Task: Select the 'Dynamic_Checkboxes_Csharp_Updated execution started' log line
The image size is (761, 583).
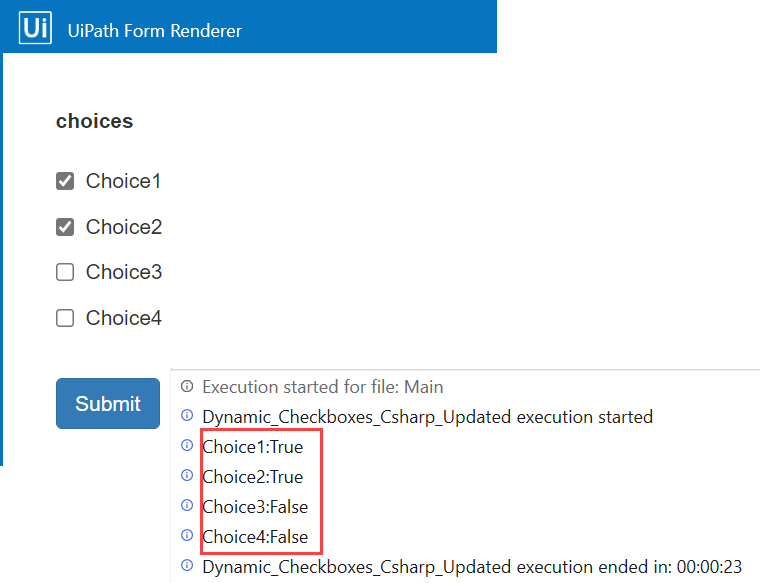Action: (427, 416)
